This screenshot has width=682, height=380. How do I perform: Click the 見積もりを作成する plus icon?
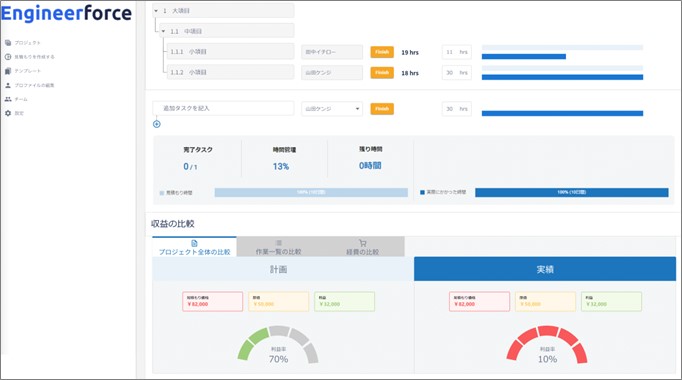click(x=8, y=57)
